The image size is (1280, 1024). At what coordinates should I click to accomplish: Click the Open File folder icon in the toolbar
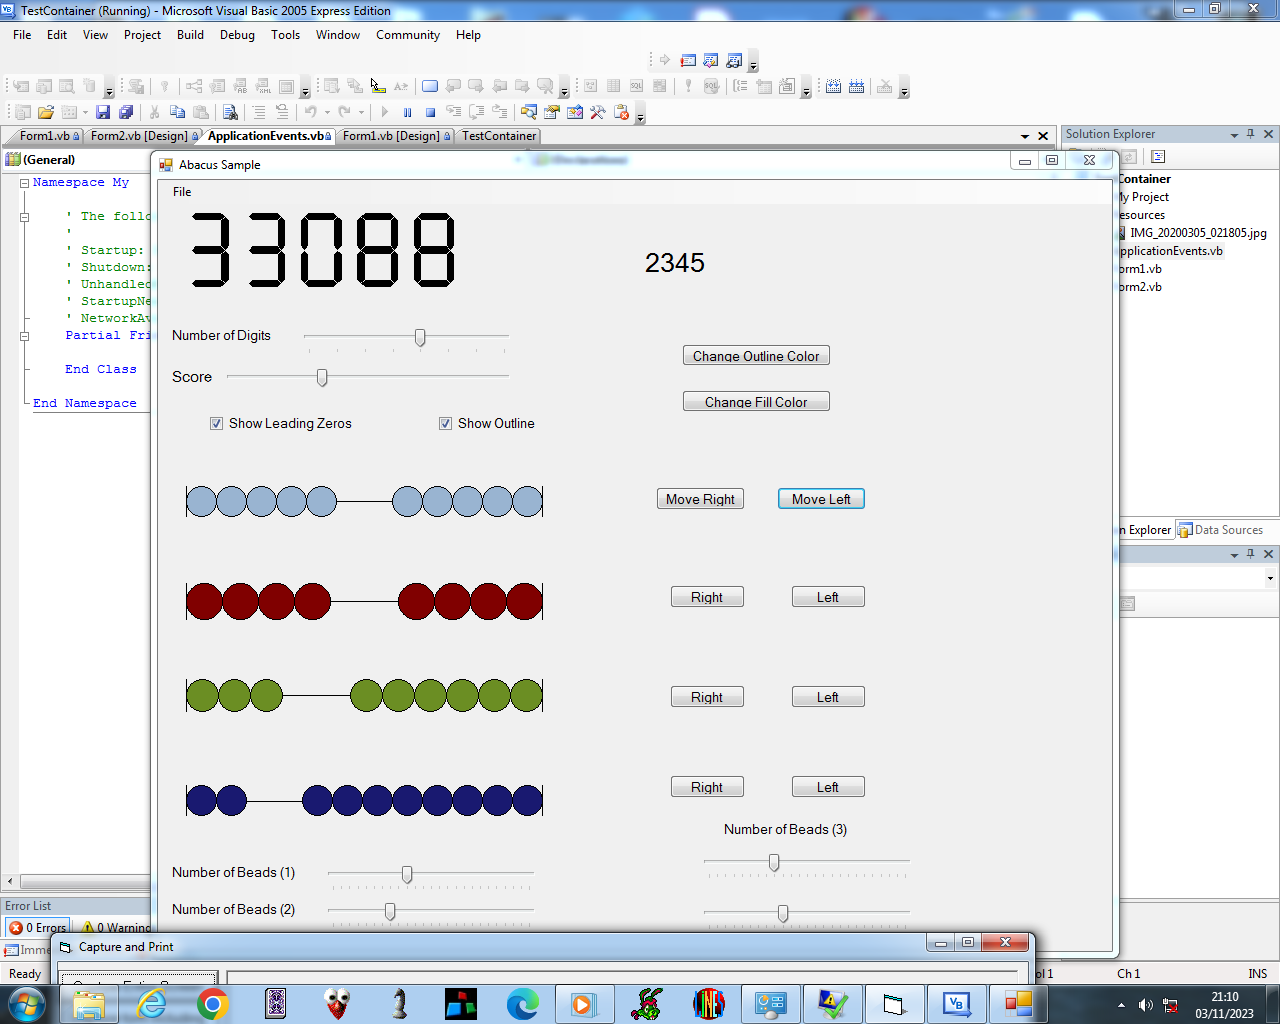point(46,112)
